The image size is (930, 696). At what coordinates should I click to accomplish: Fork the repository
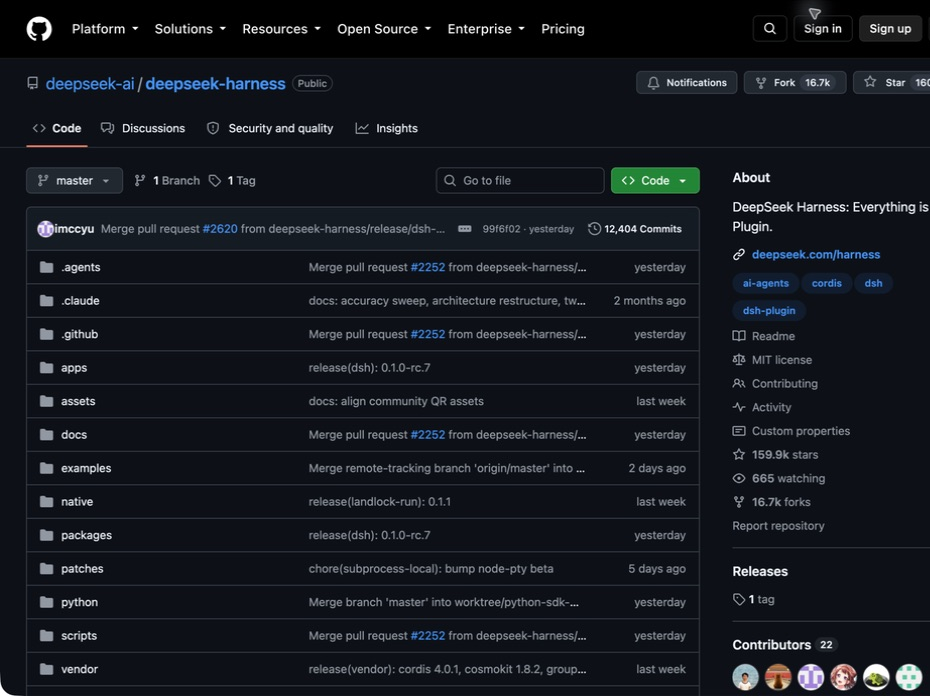click(795, 83)
